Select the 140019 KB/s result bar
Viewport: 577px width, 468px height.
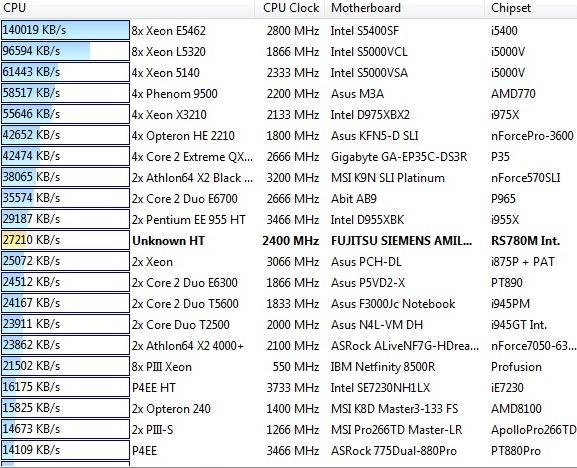coord(65,30)
